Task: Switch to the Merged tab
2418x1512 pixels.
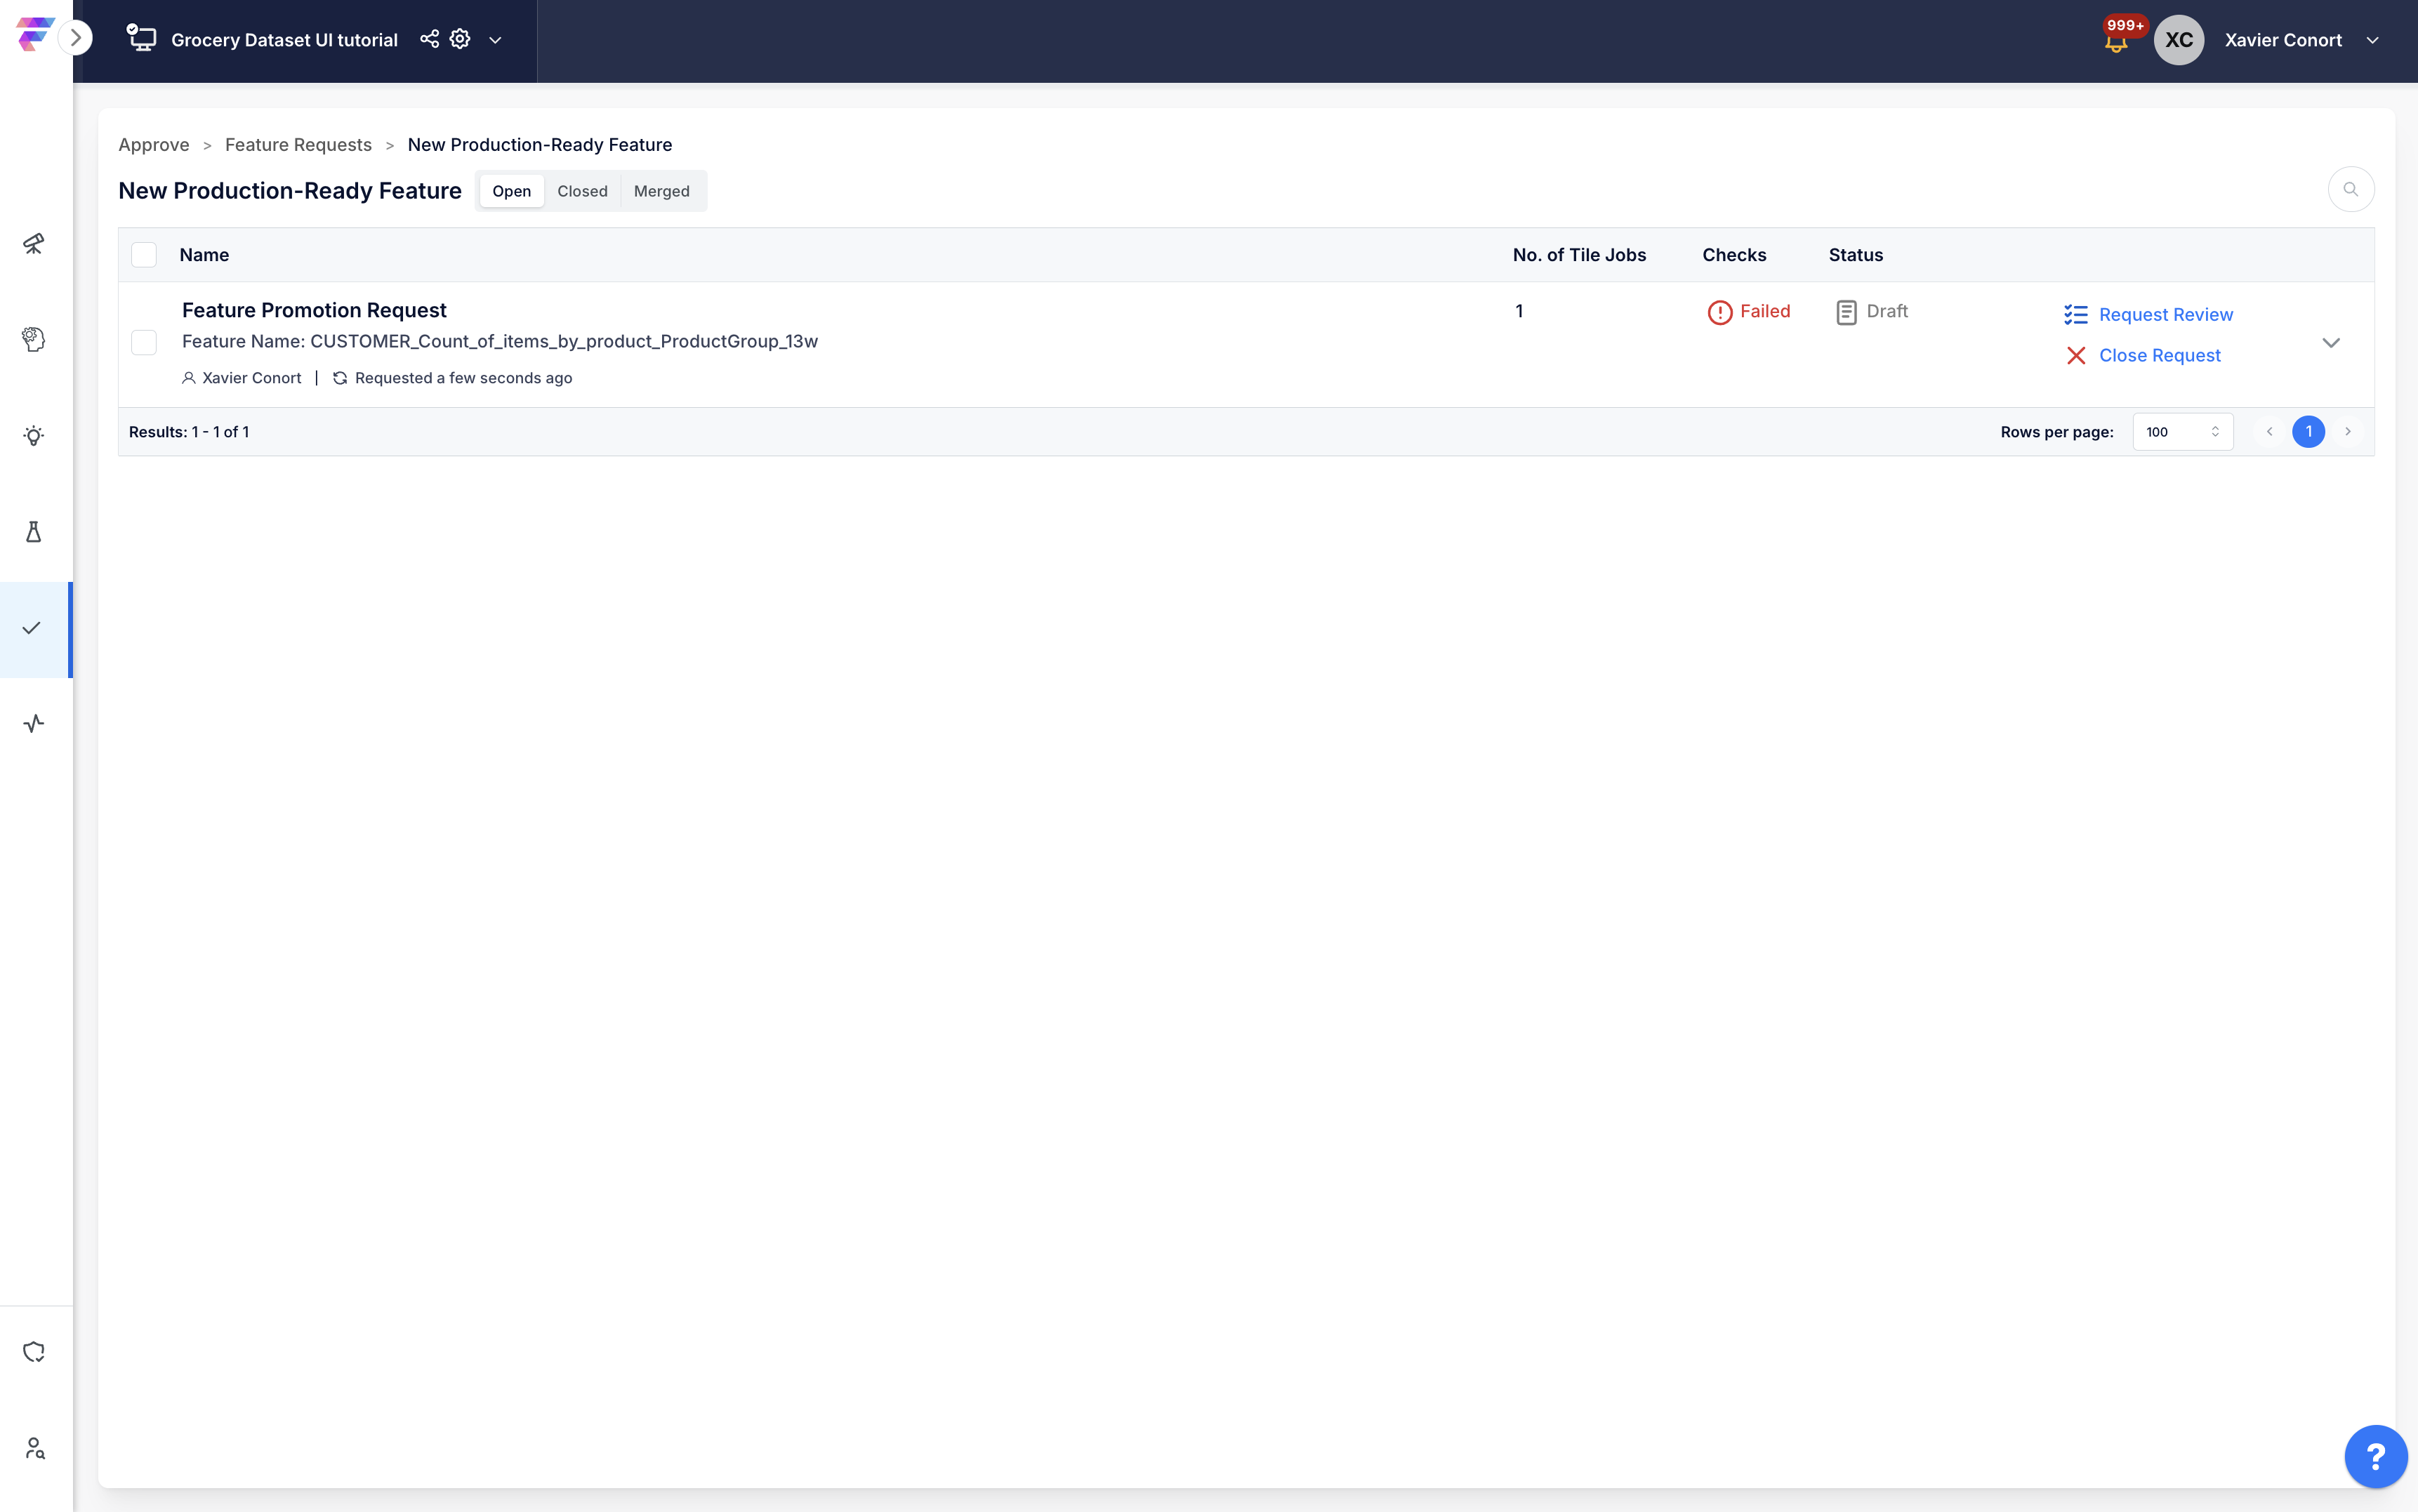Action: [x=661, y=191]
